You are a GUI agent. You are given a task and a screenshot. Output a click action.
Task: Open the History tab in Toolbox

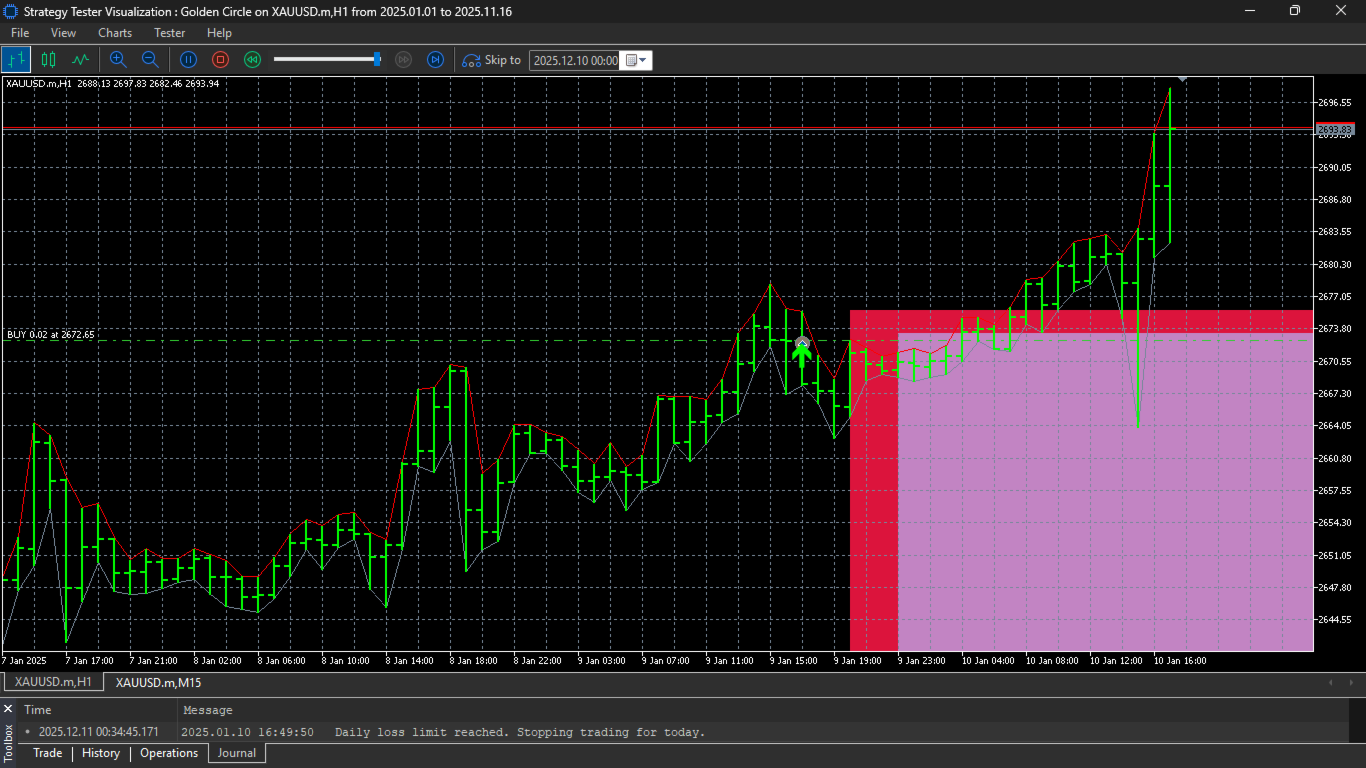click(x=101, y=753)
